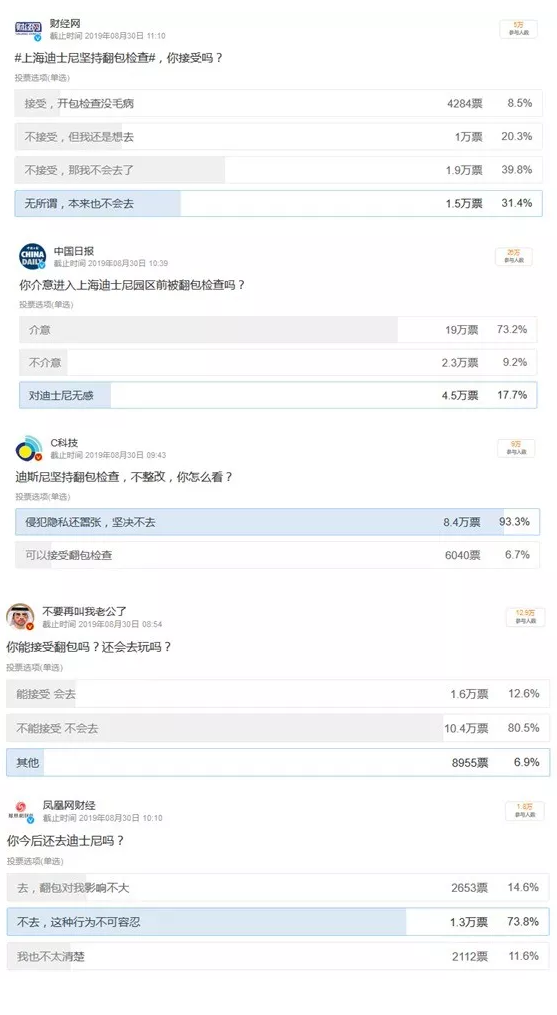This screenshot has width=557, height=1015.
Task: Select 其他 option in fourth poll
Action: click(278, 763)
